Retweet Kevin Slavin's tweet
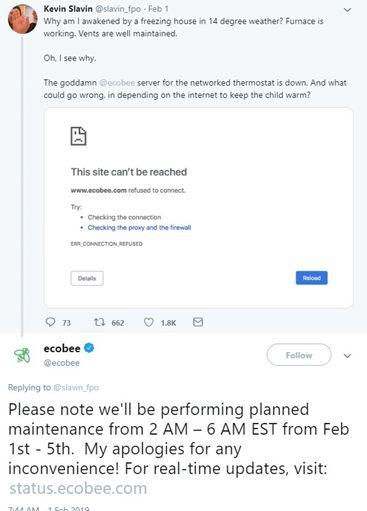The height and width of the screenshot is (511, 367). (99, 322)
